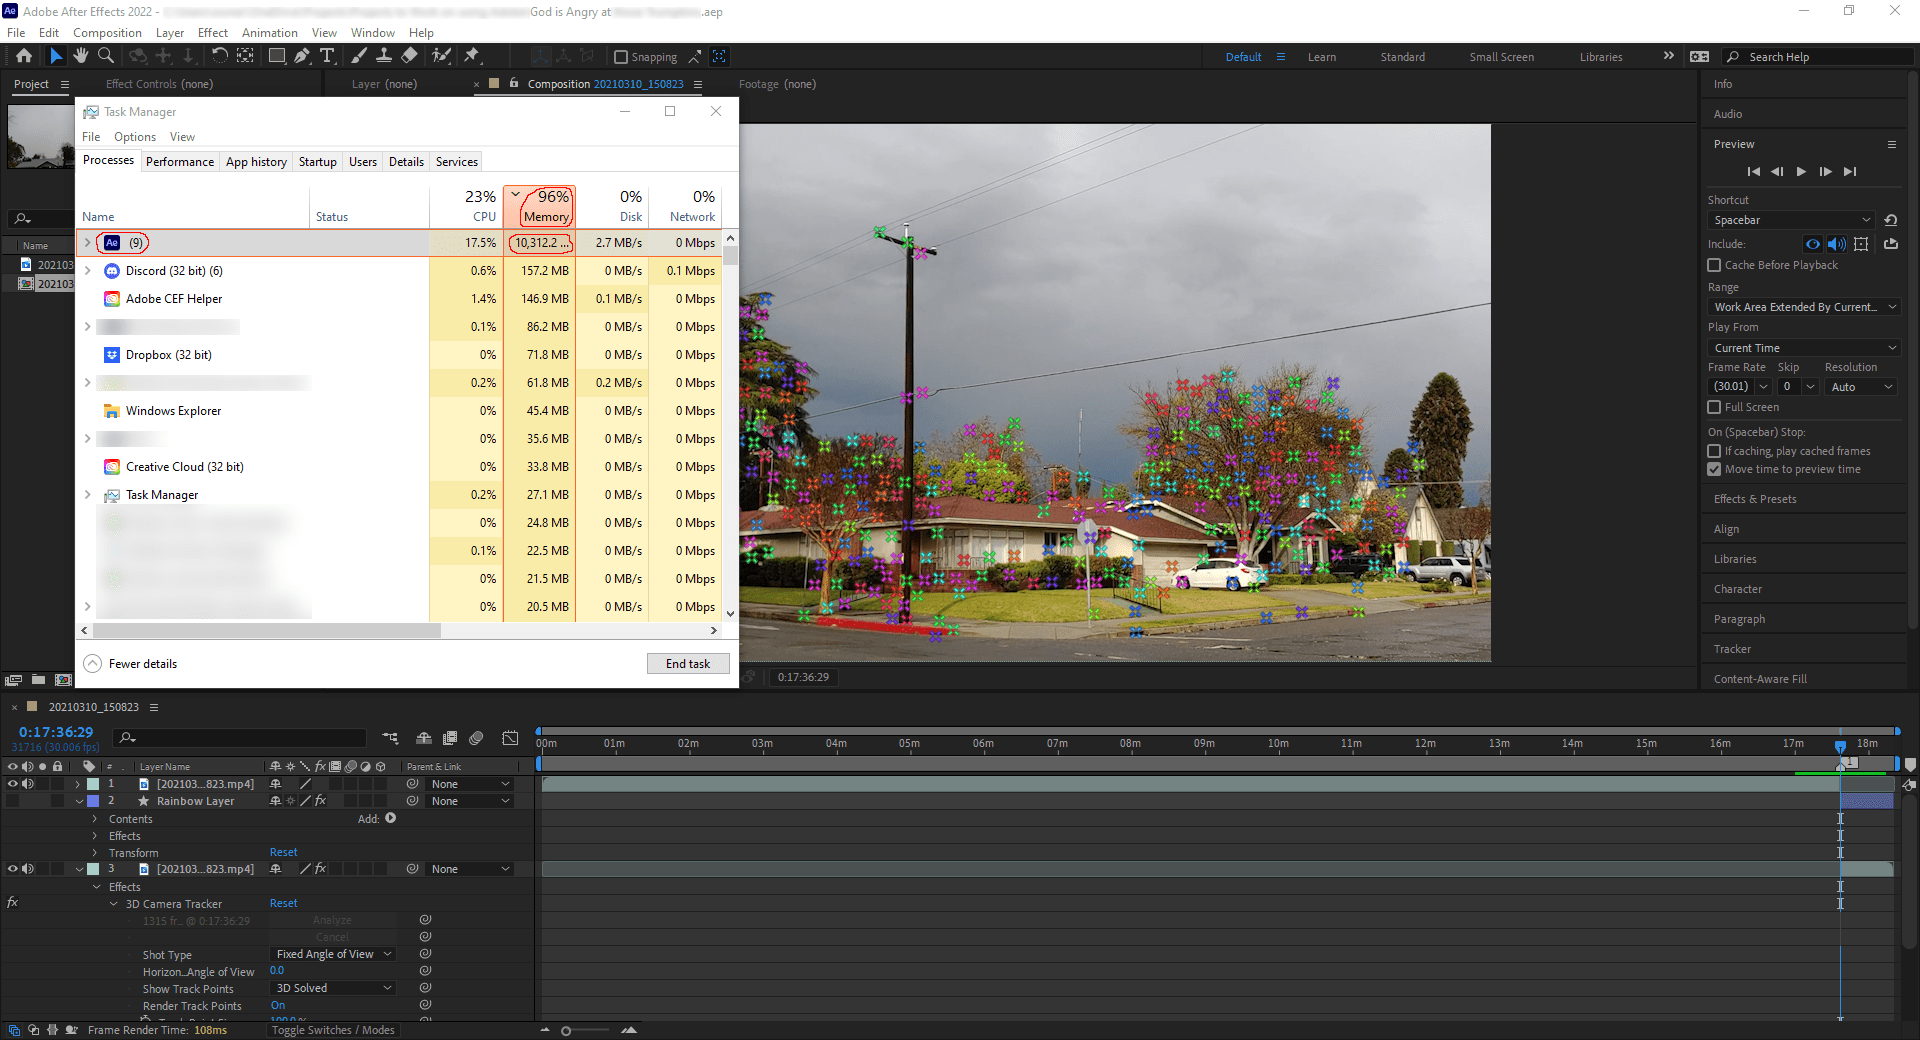Click the End task button
This screenshot has height=1040, width=1920.
coord(687,663)
